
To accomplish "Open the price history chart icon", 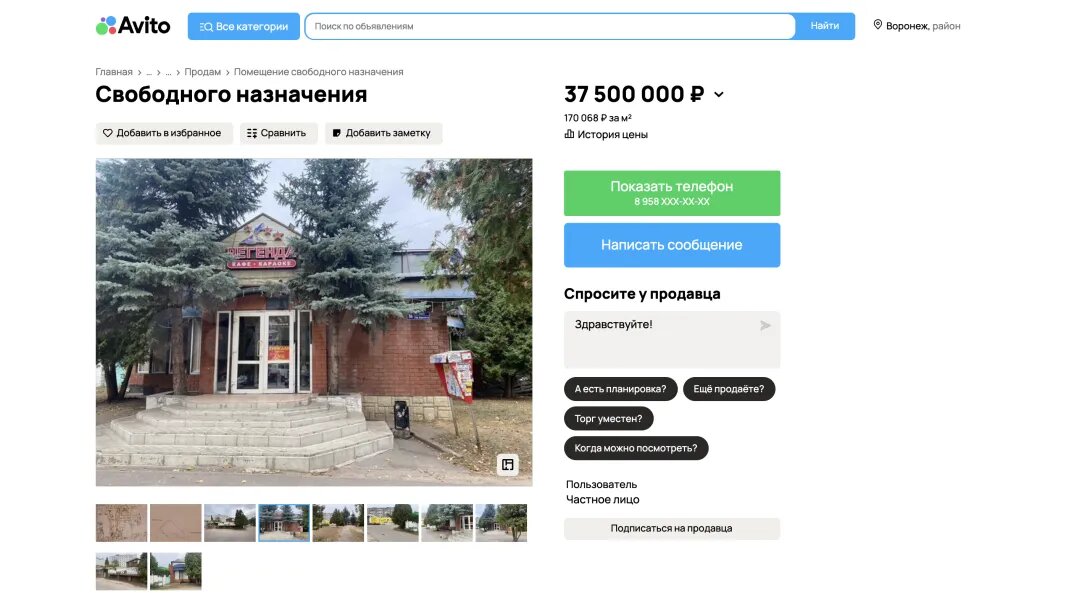I will point(569,134).
